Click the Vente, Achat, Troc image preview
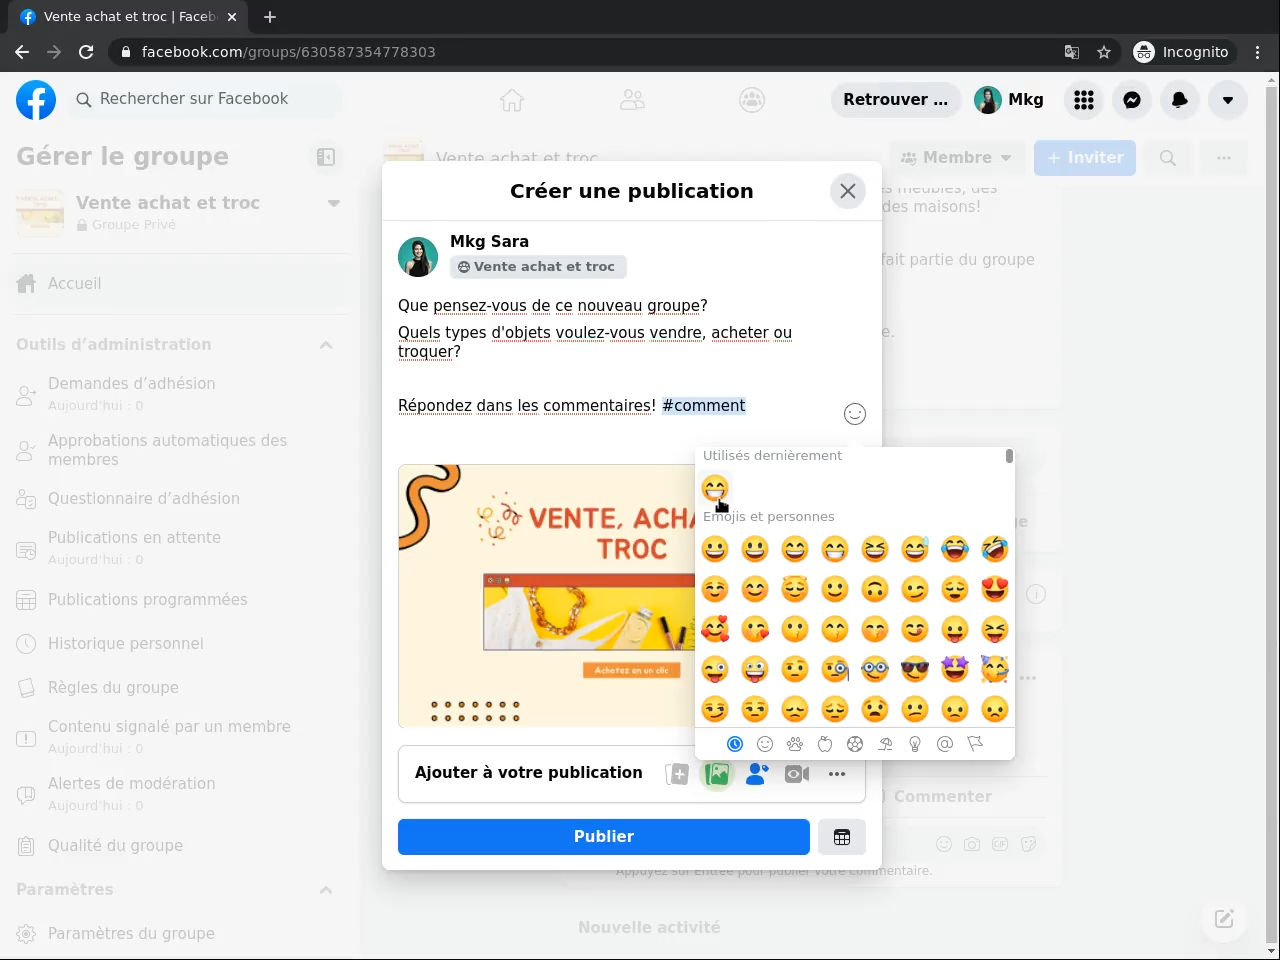Image resolution: width=1280 pixels, height=960 pixels. 546,596
